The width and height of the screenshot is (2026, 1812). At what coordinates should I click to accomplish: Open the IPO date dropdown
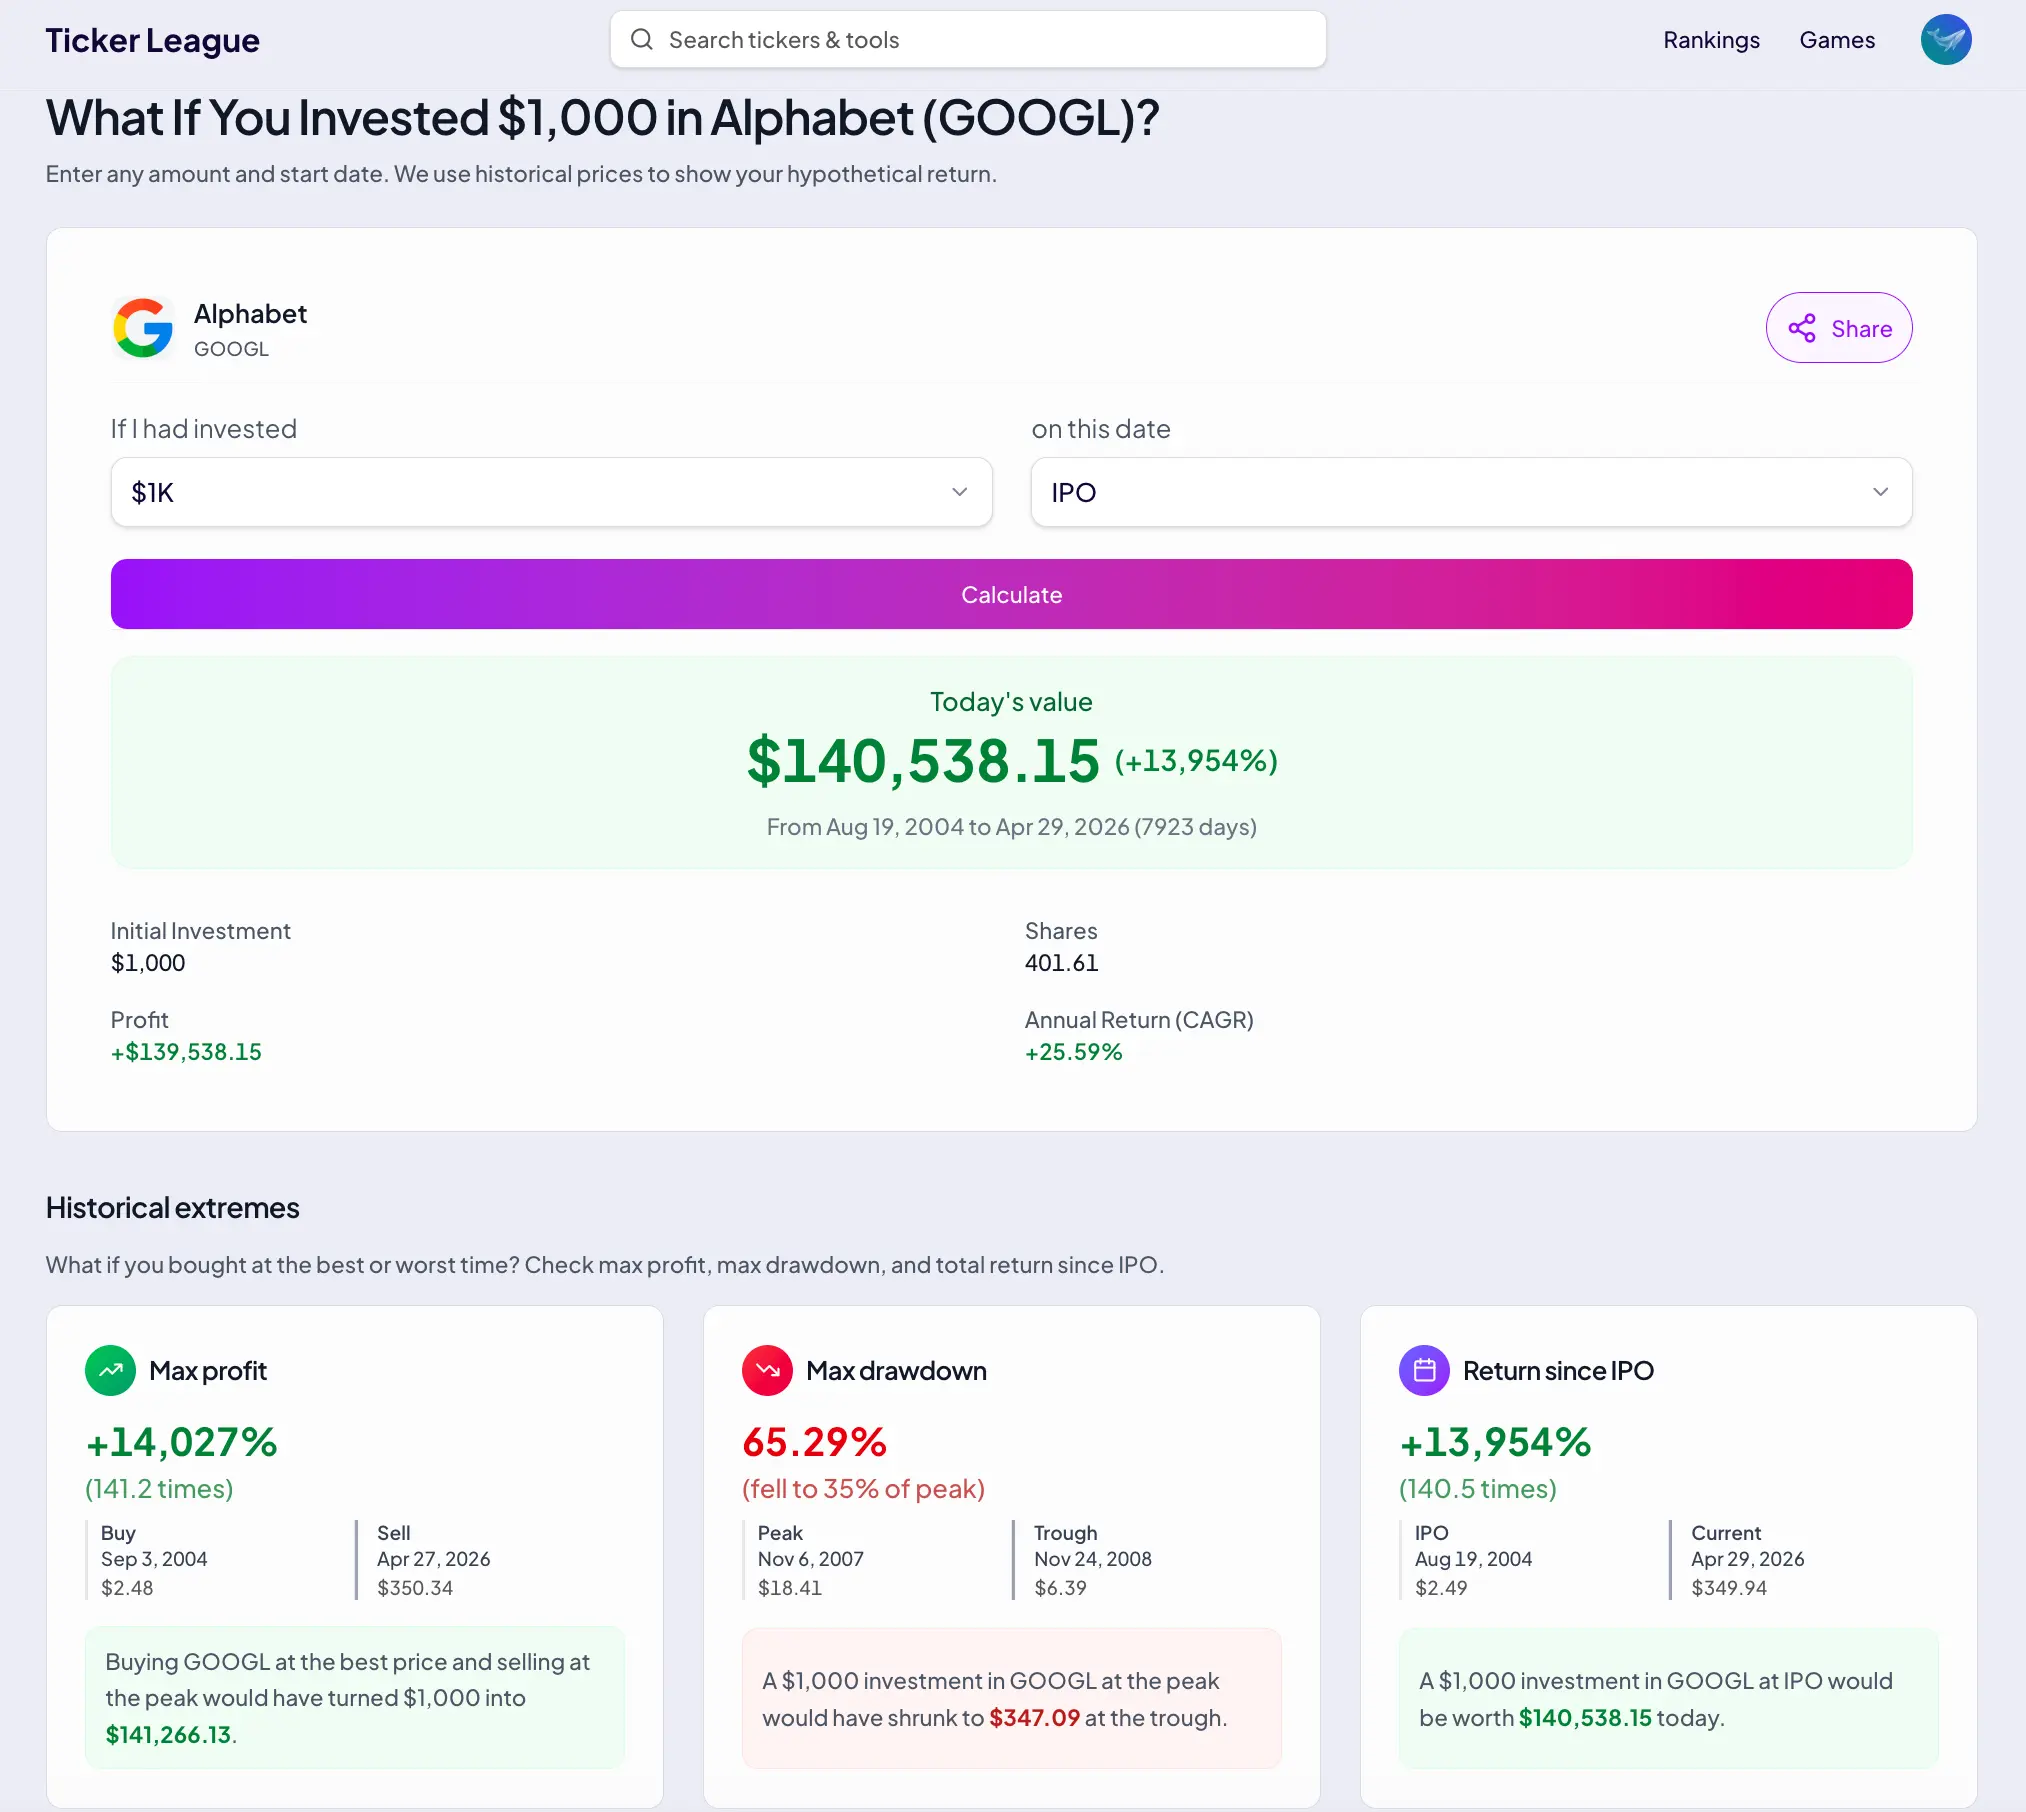pos(1471,492)
